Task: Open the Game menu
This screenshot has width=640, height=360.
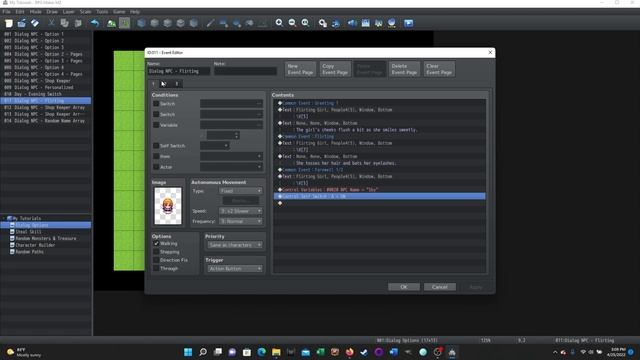Action: point(119,12)
